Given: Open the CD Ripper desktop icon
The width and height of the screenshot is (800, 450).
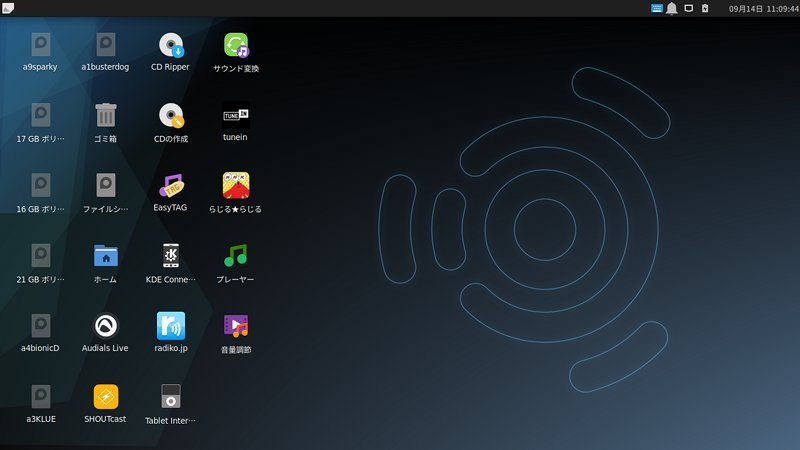Looking at the screenshot, I should [x=171, y=46].
